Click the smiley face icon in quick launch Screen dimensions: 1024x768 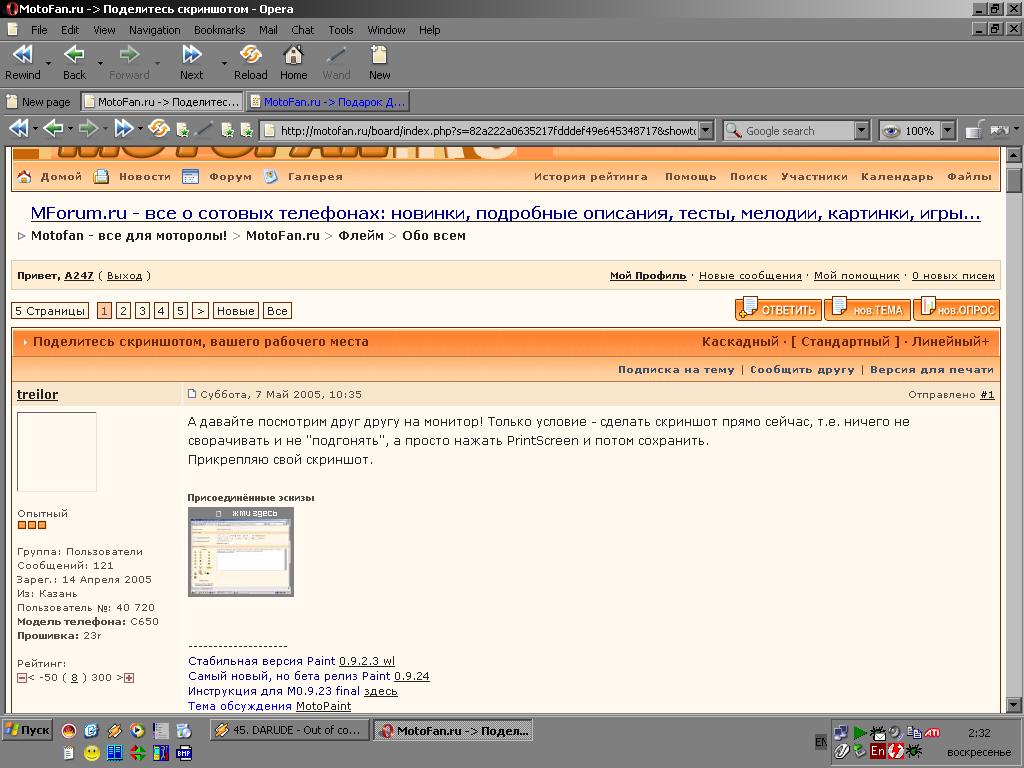pyautogui.click(x=92, y=753)
